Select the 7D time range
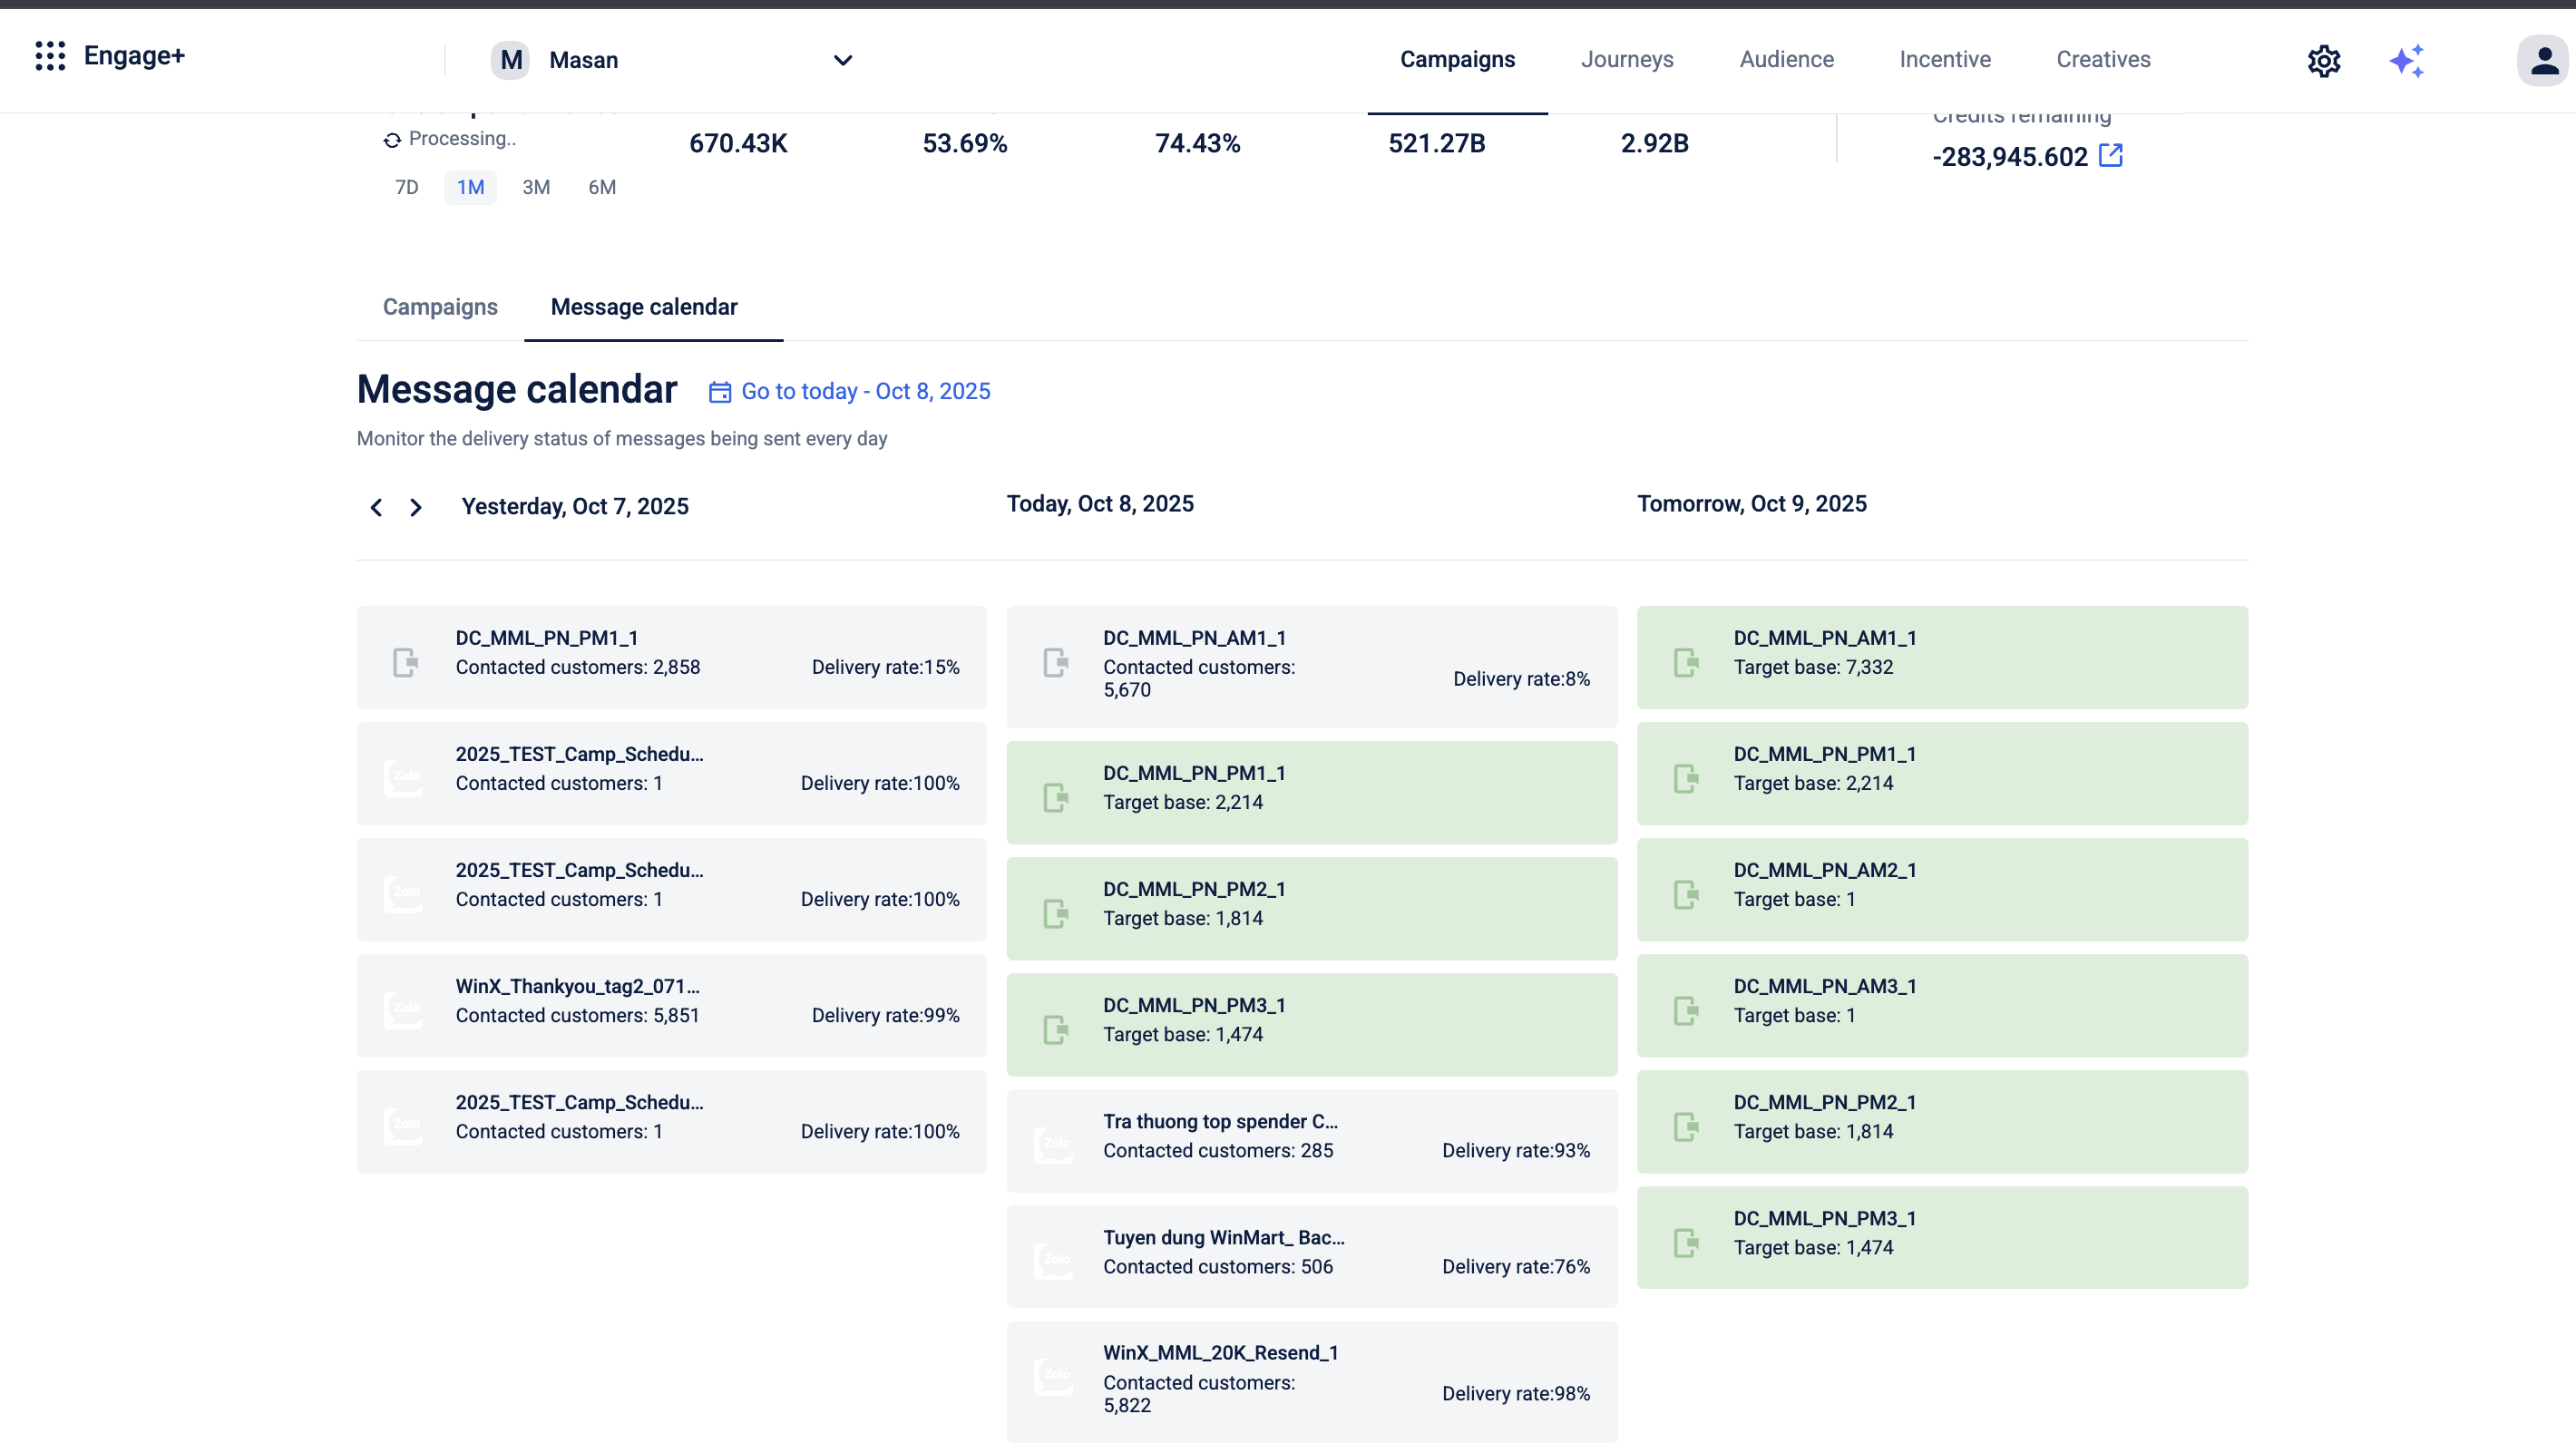2576x1453 pixels. (406, 187)
